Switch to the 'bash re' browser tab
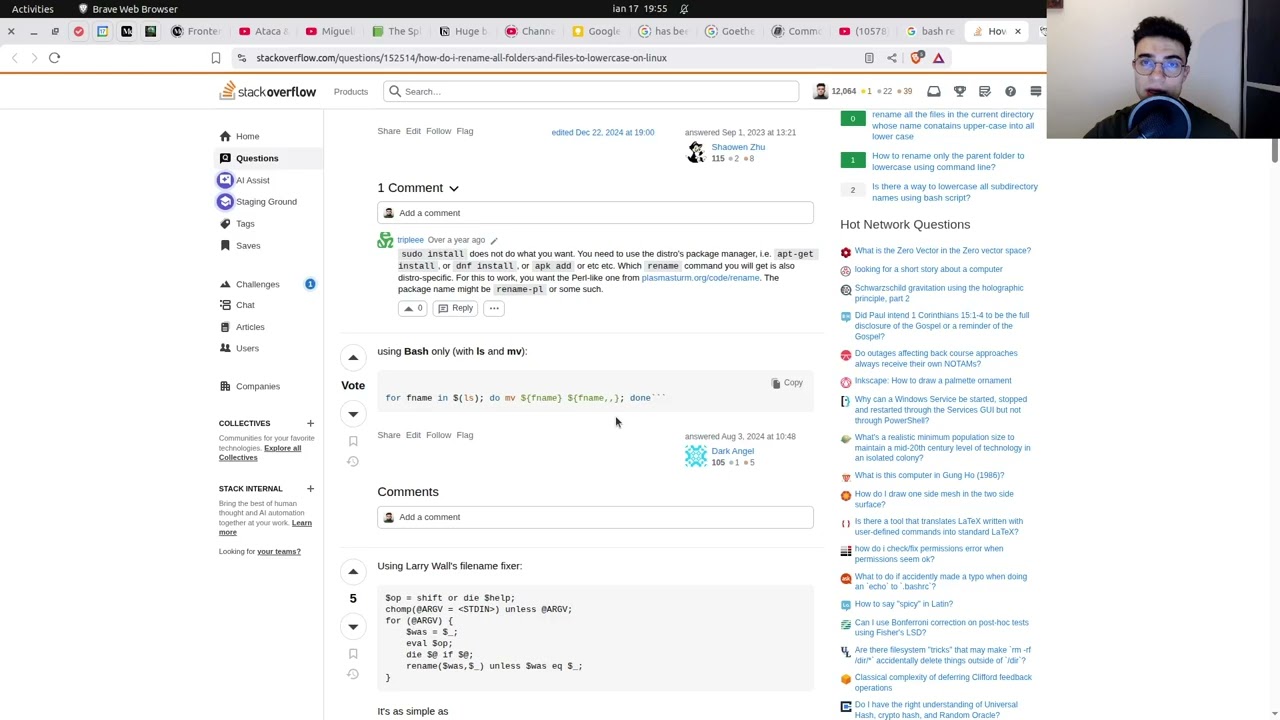This screenshot has width=1280, height=720. pyautogui.click(x=929, y=31)
